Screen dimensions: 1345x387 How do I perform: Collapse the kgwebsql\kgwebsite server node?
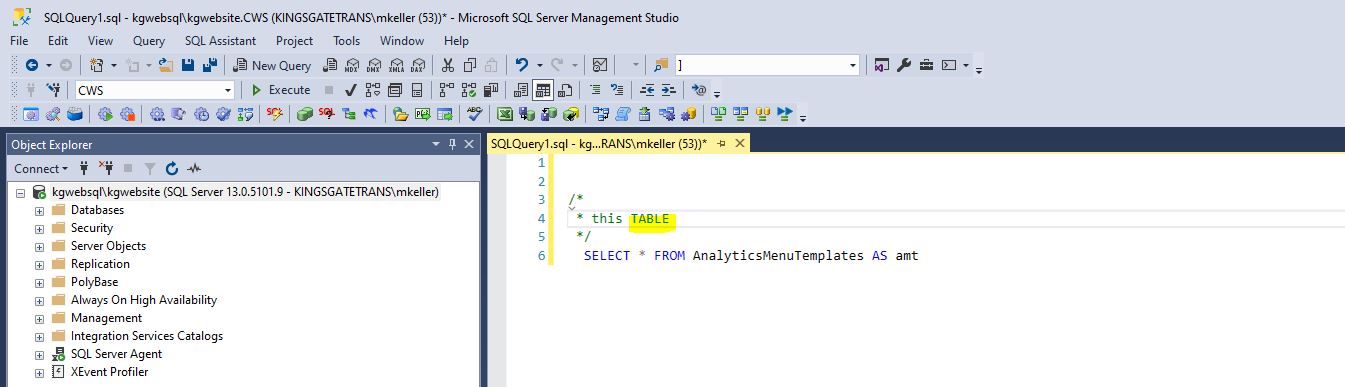tap(21, 192)
